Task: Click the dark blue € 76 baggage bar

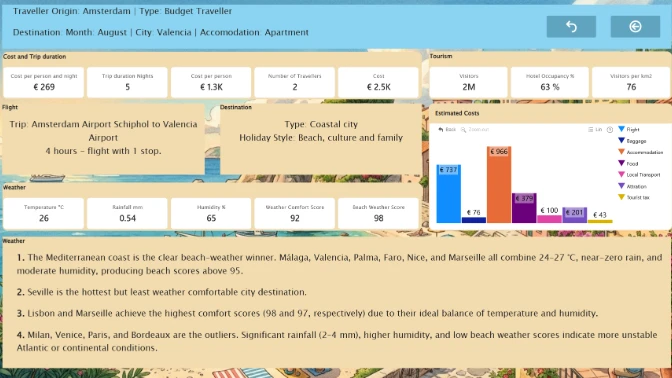Action: click(x=474, y=220)
